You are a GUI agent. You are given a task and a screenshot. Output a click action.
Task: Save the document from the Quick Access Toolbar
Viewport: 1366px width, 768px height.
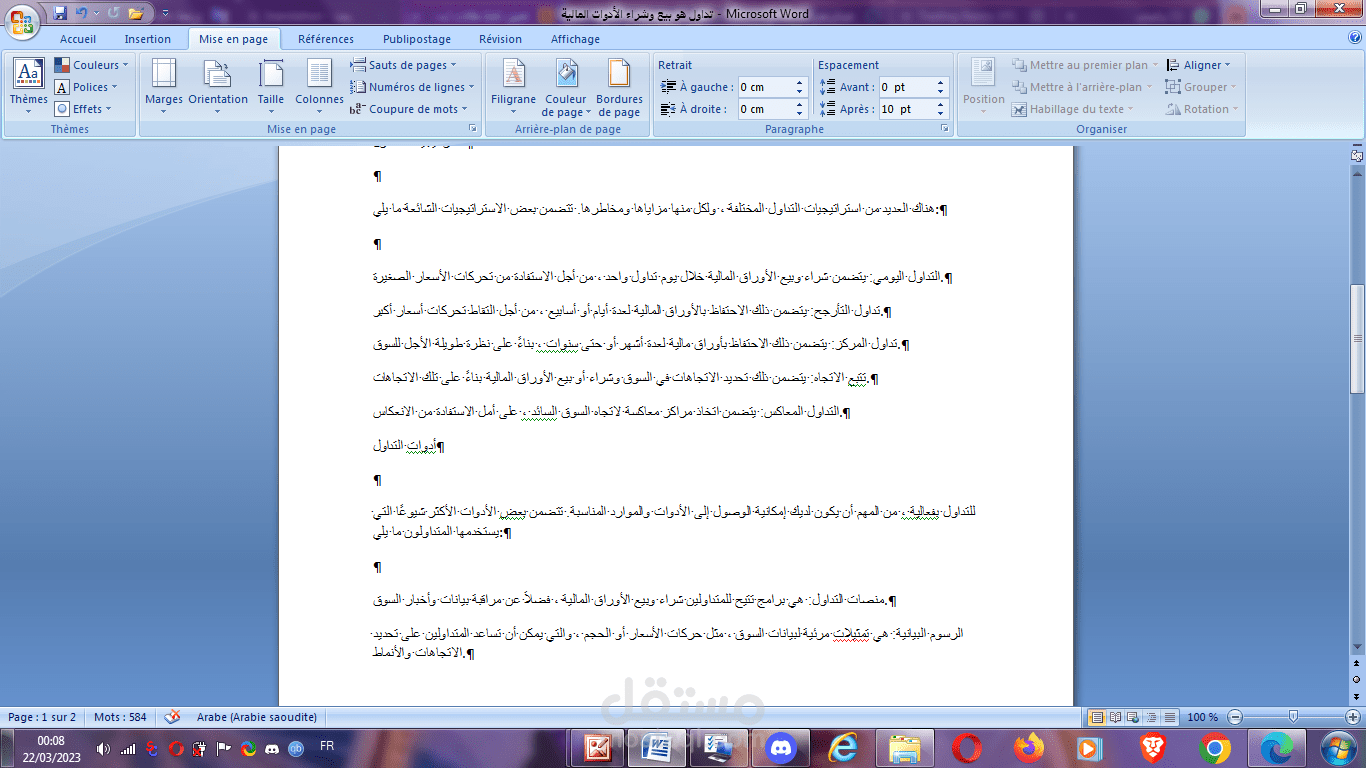tap(60, 14)
